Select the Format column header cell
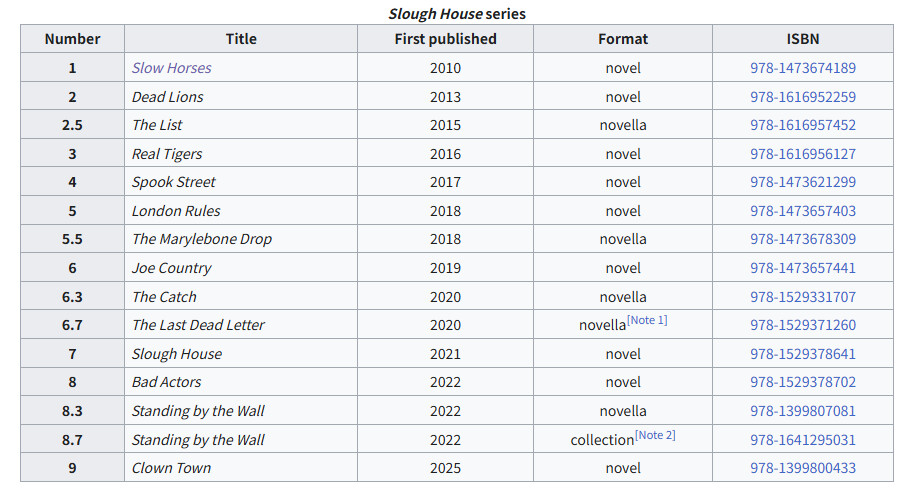Image resolution: width=900 pixels, height=489 pixels. pyautogui.click(x=623, y=39)
